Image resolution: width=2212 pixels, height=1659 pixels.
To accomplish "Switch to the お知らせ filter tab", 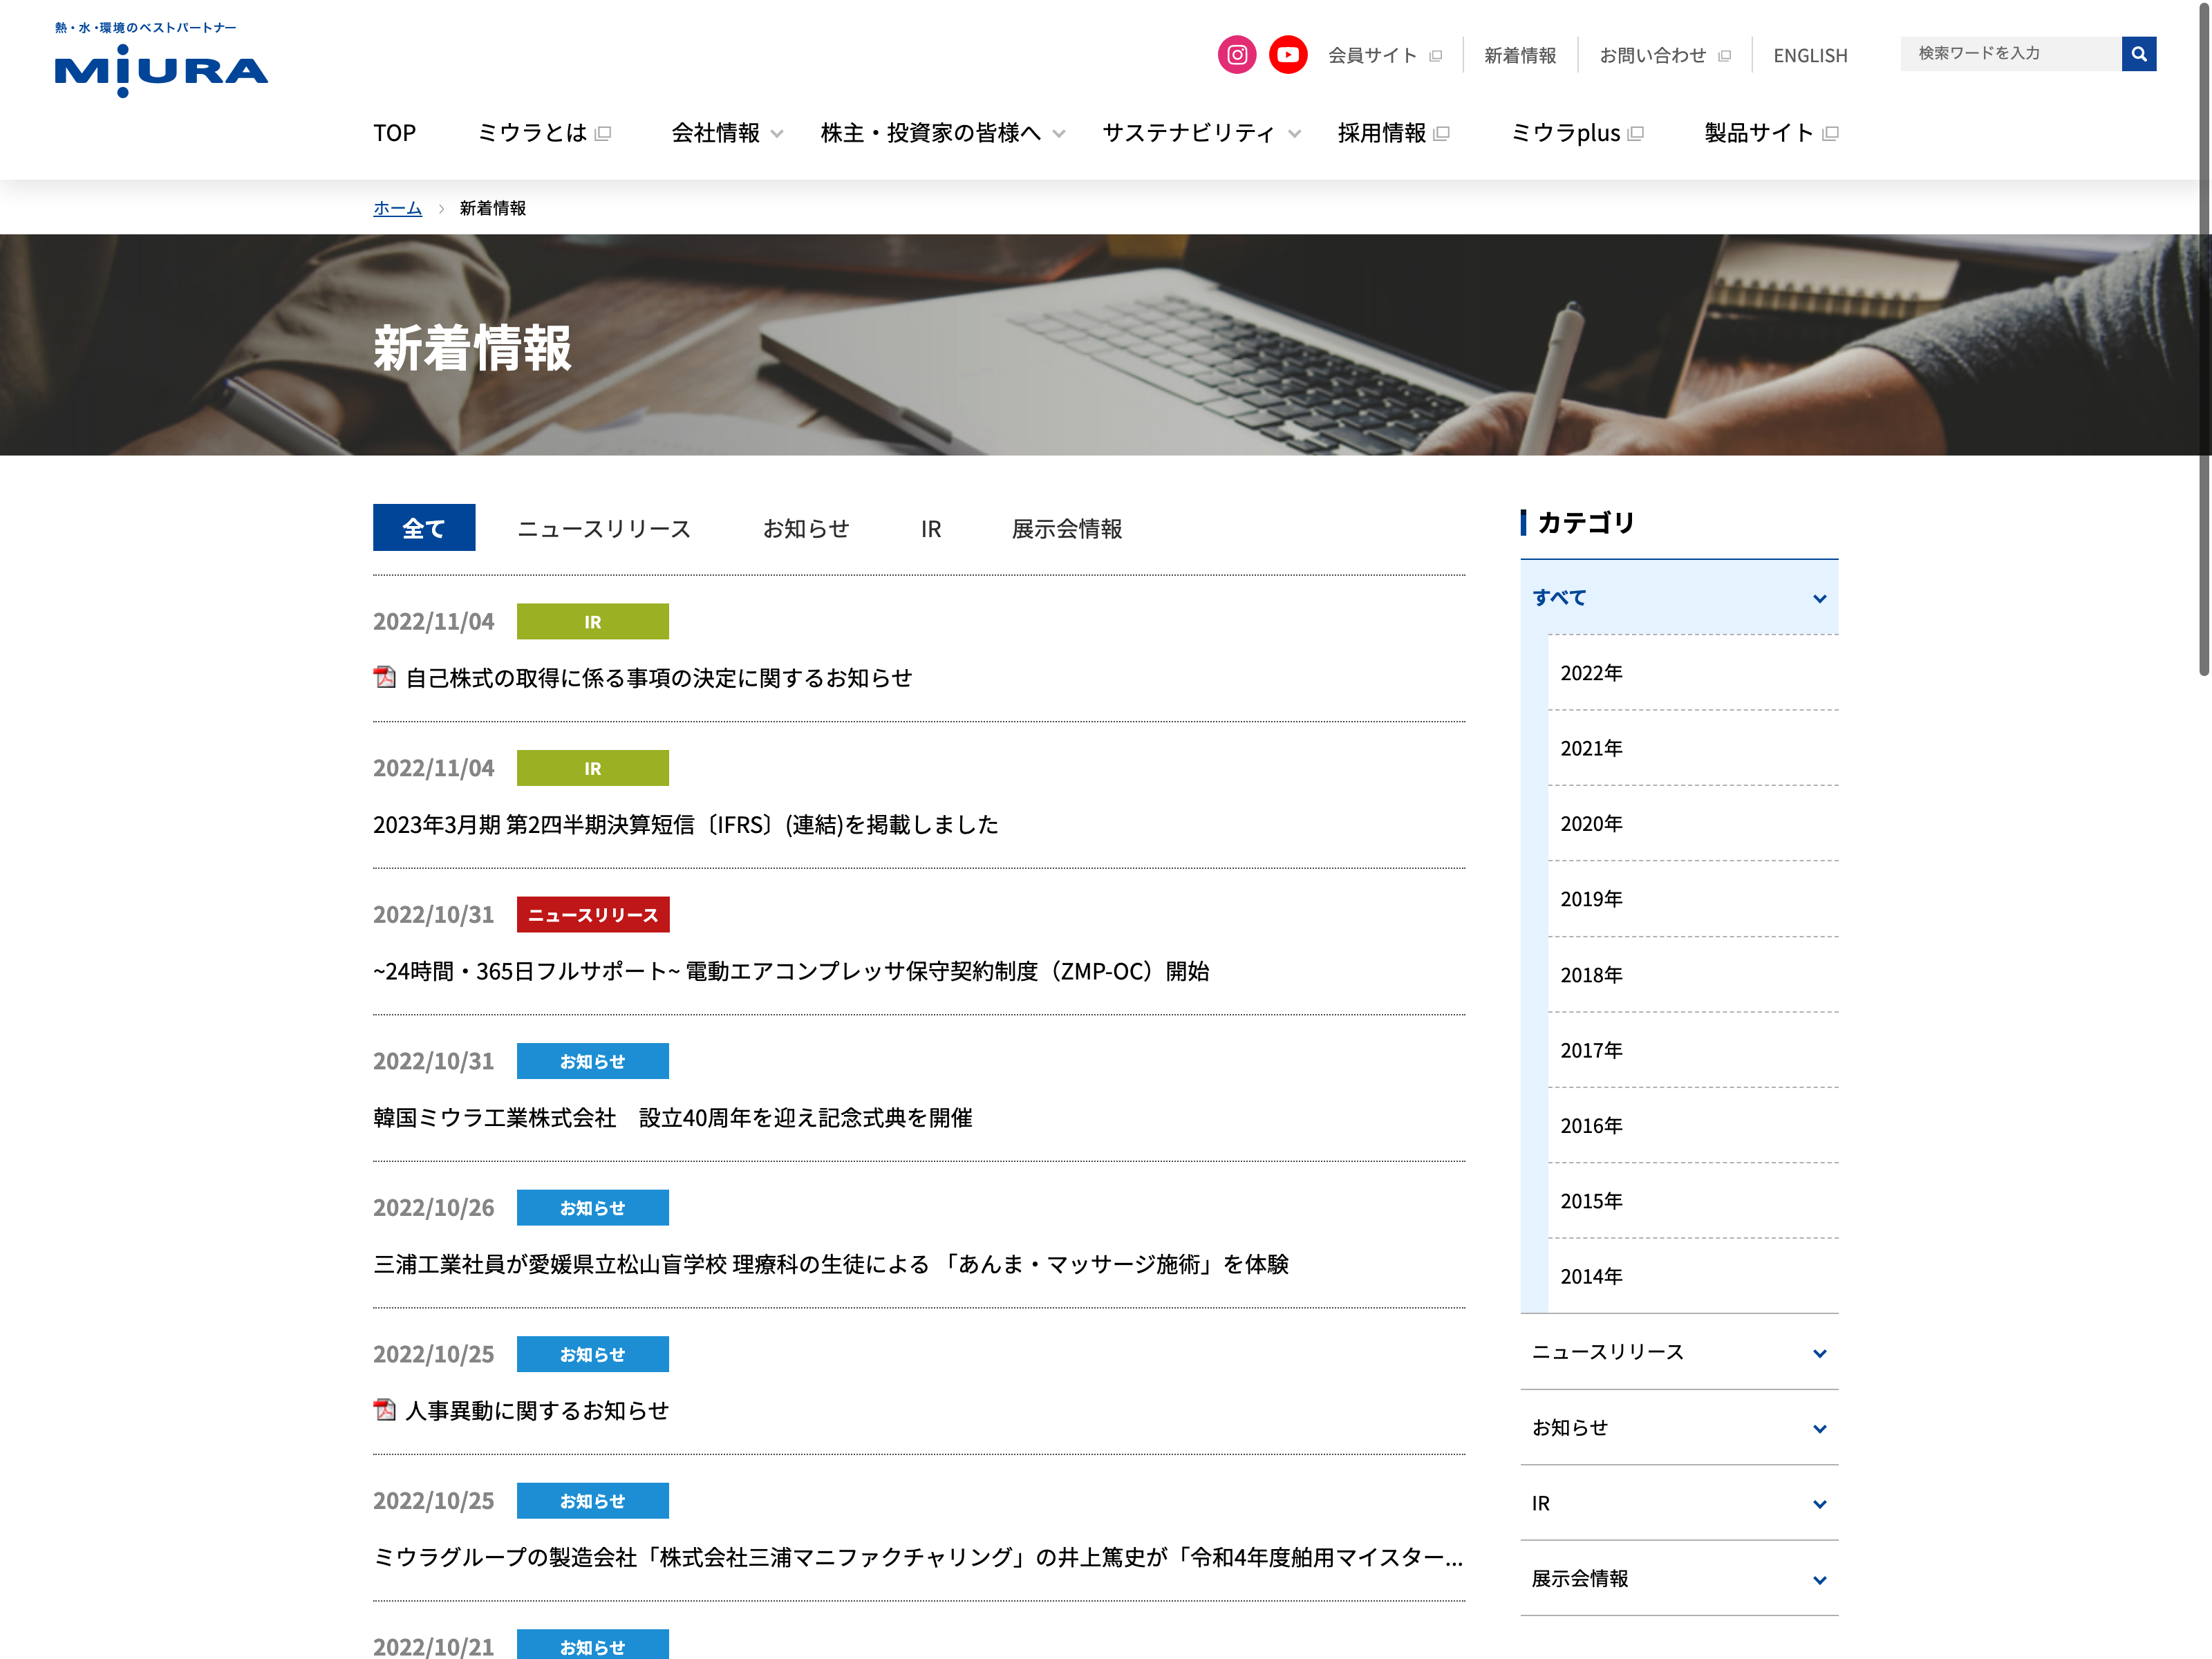I will pos(806,529).
